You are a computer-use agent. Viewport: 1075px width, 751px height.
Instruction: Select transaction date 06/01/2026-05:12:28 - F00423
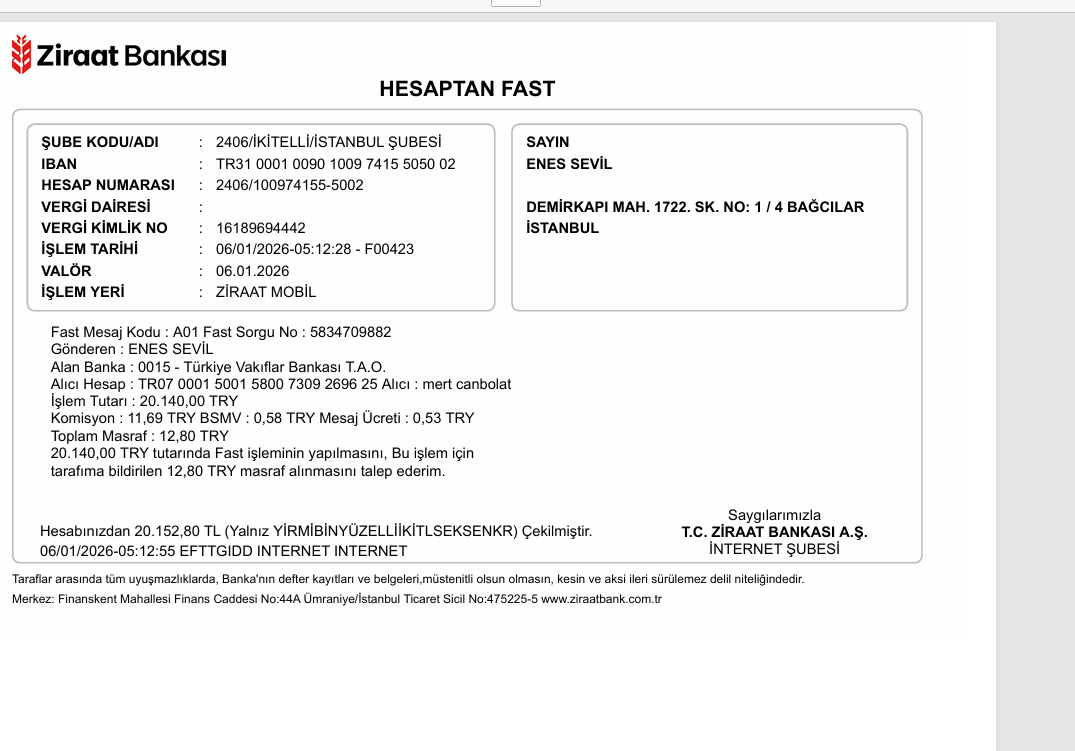(315, 249)
